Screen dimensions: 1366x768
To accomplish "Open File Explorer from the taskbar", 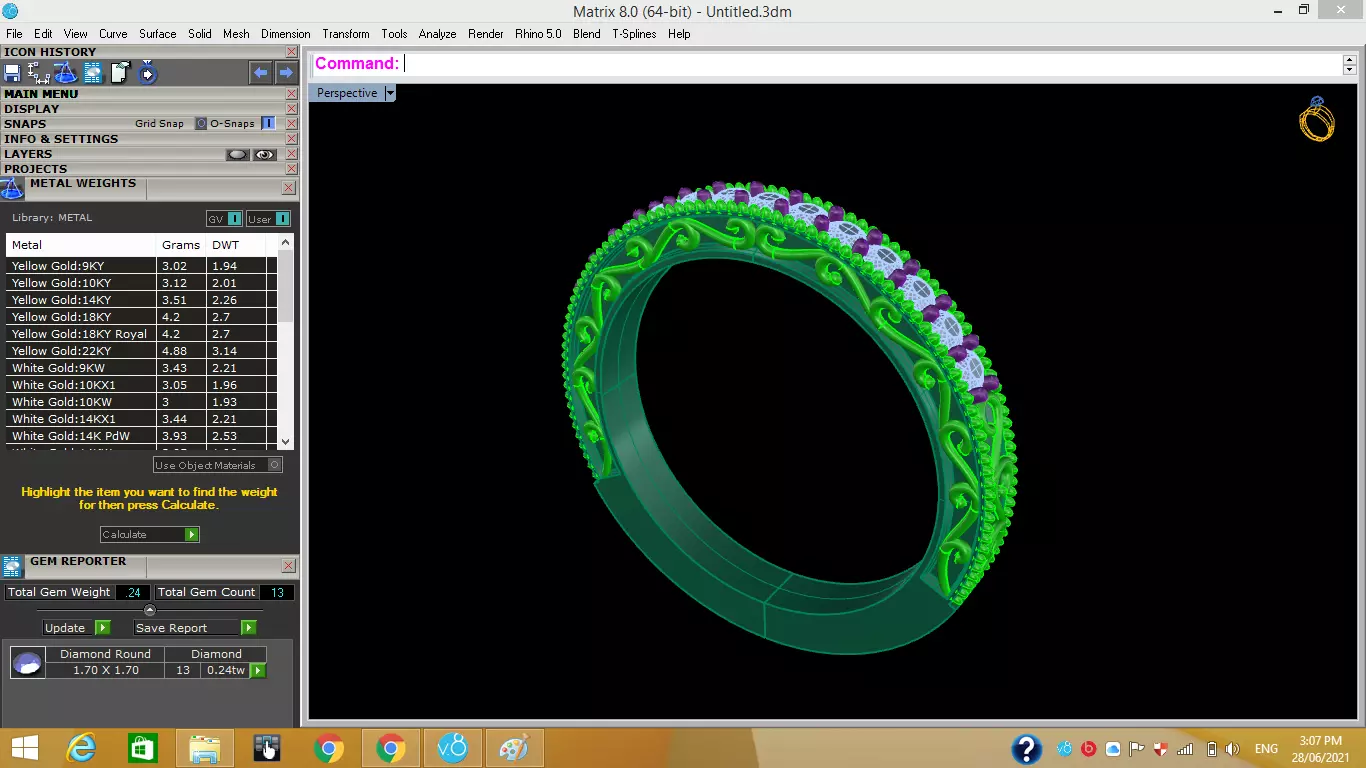I will 205,748.
